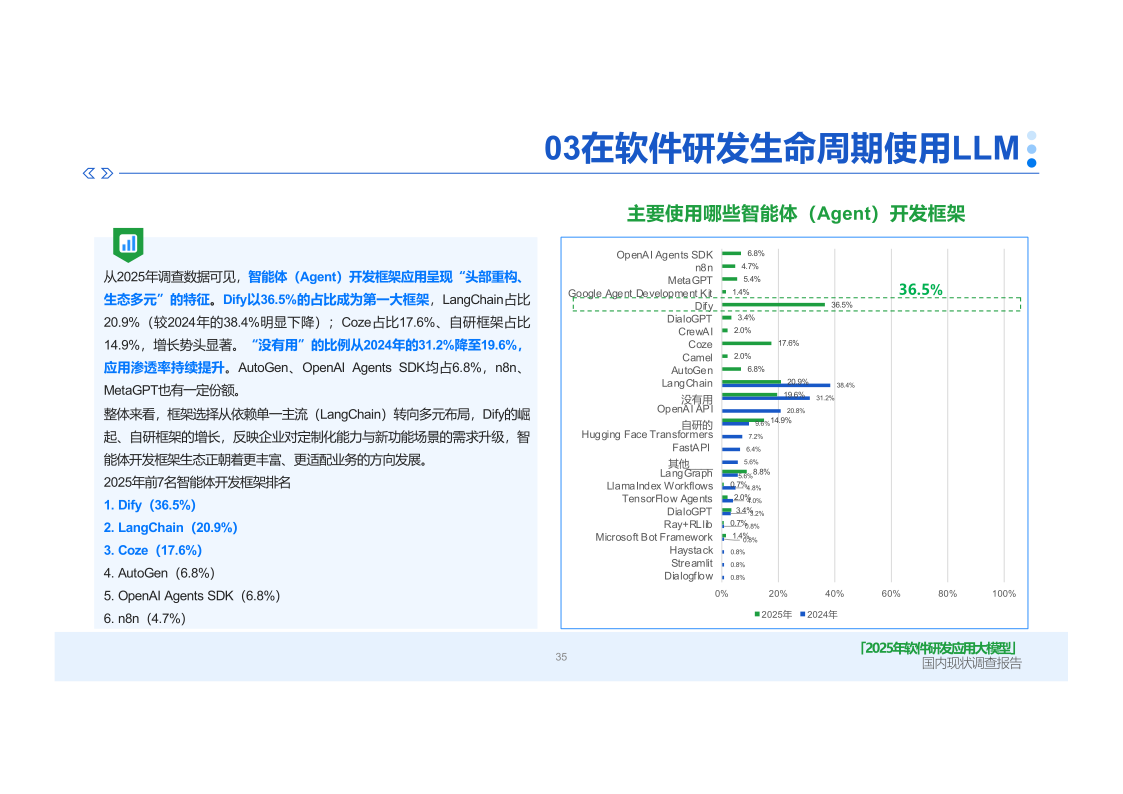This screenshot has height=794, width=1123.
Task: Click the 80% x-axis tick label
Action: pos(948,594)
